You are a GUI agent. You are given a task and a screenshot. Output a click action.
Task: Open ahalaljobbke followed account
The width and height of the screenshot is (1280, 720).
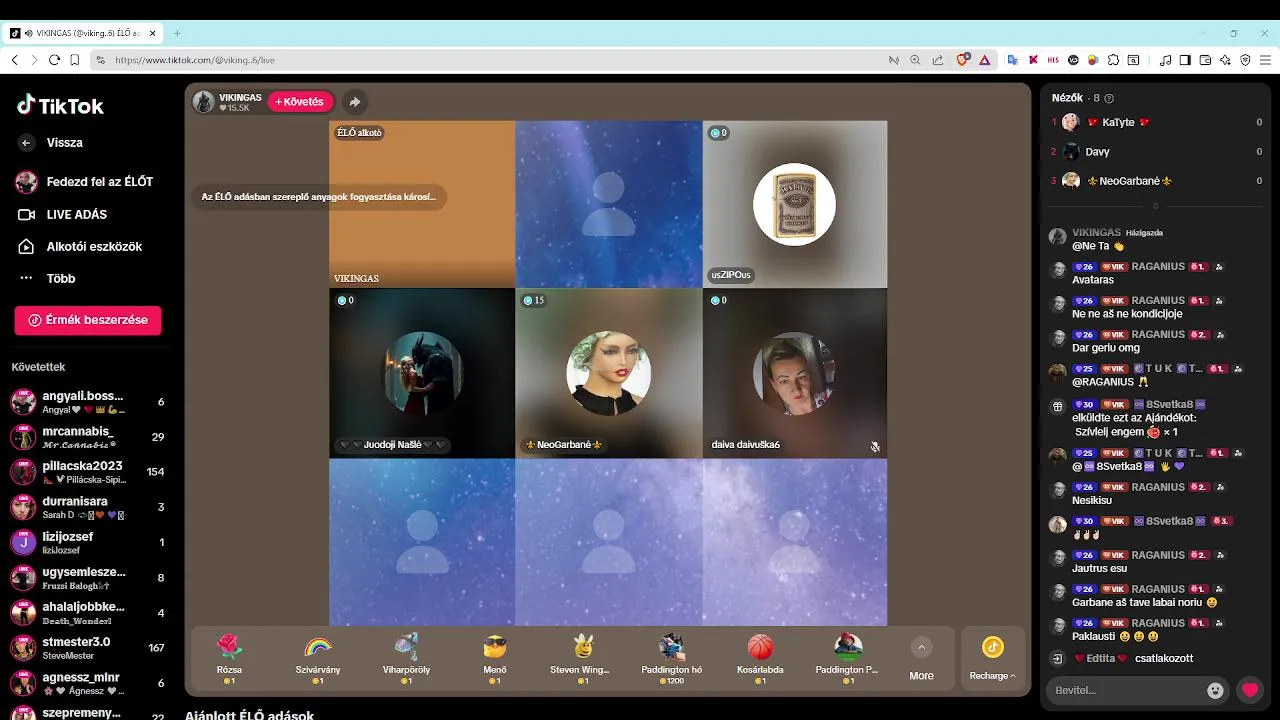[x=88, y=613]
